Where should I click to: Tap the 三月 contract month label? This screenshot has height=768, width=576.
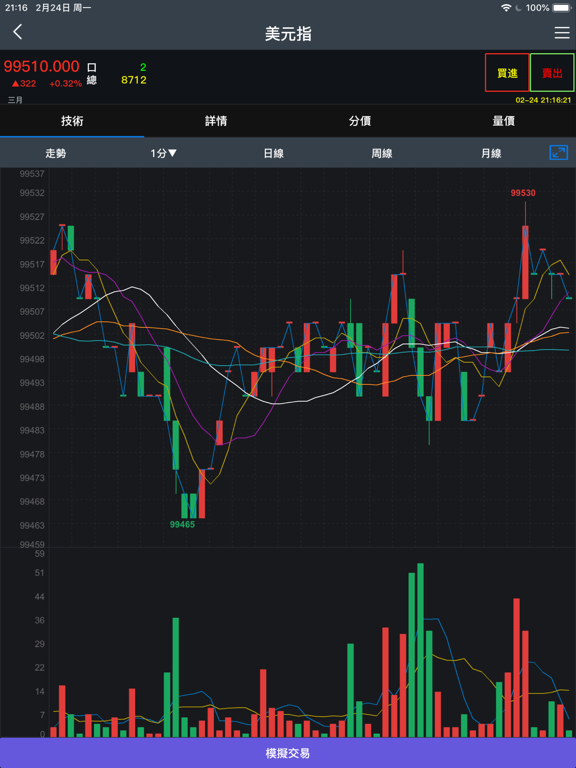click(15, 100)
